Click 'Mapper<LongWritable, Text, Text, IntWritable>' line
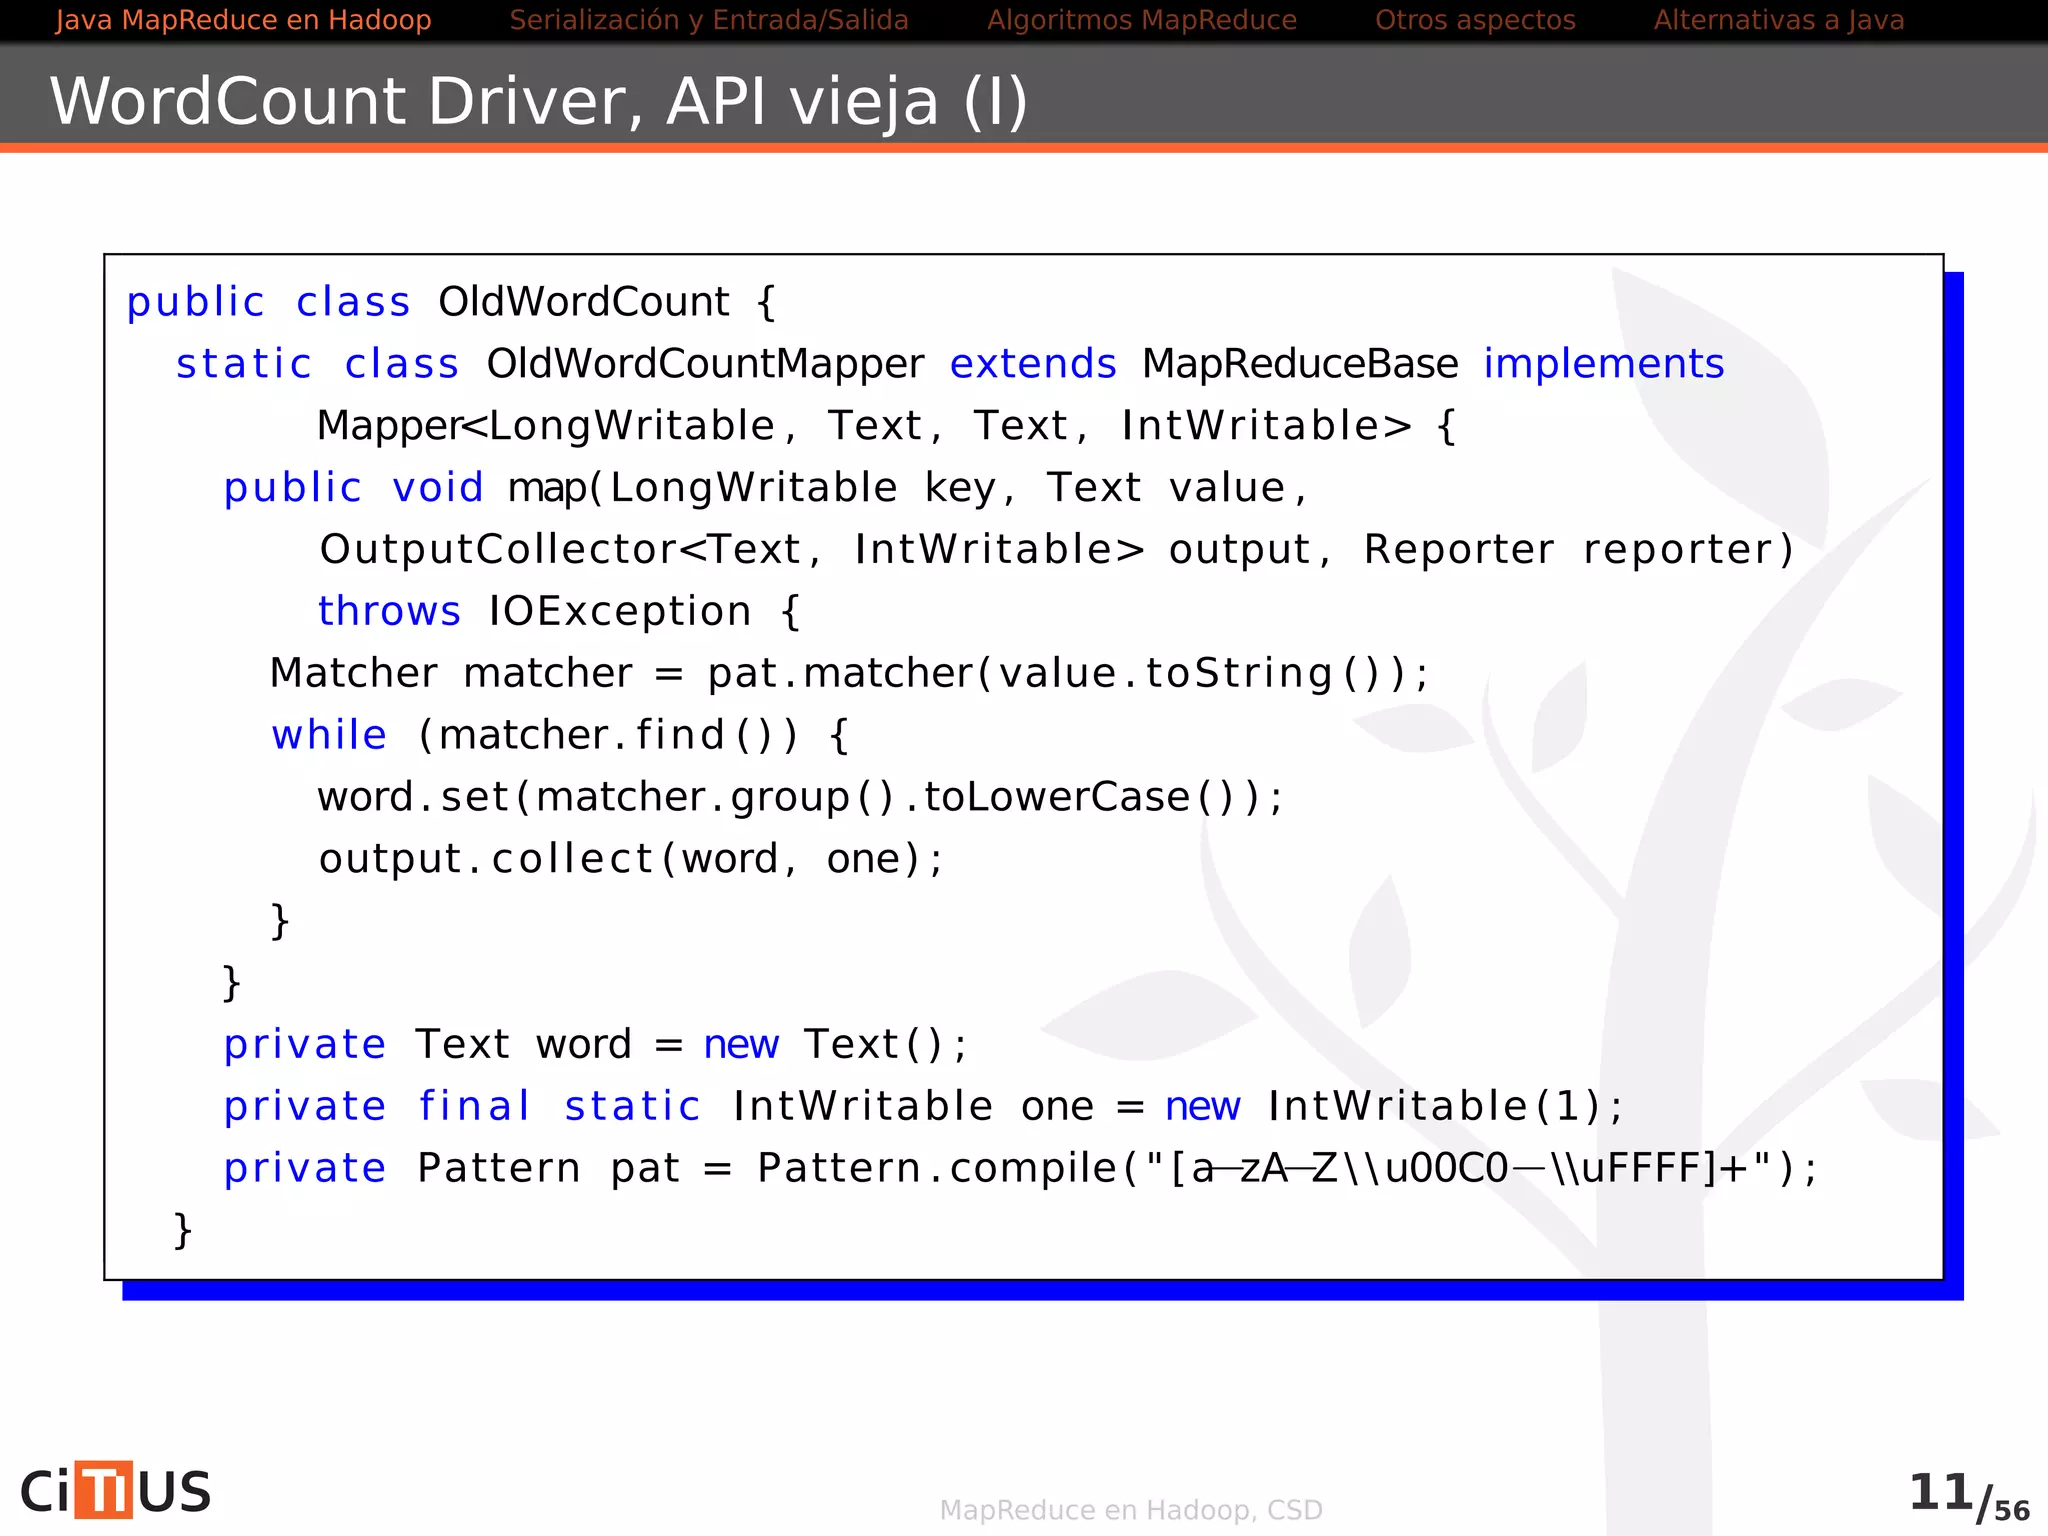2048x1536 pixels. pyautogui.click(x=886, y=426)
